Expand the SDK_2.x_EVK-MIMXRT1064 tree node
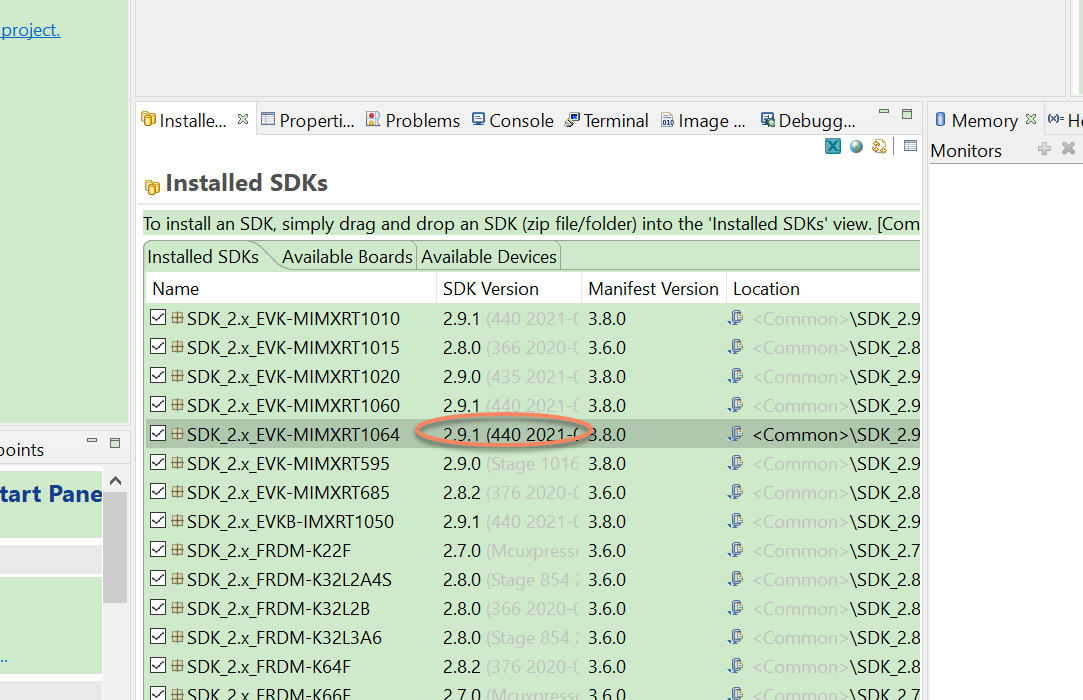The width and height of the screenshot is (1083, 700). pyautogui.click(x=175, y=434)
